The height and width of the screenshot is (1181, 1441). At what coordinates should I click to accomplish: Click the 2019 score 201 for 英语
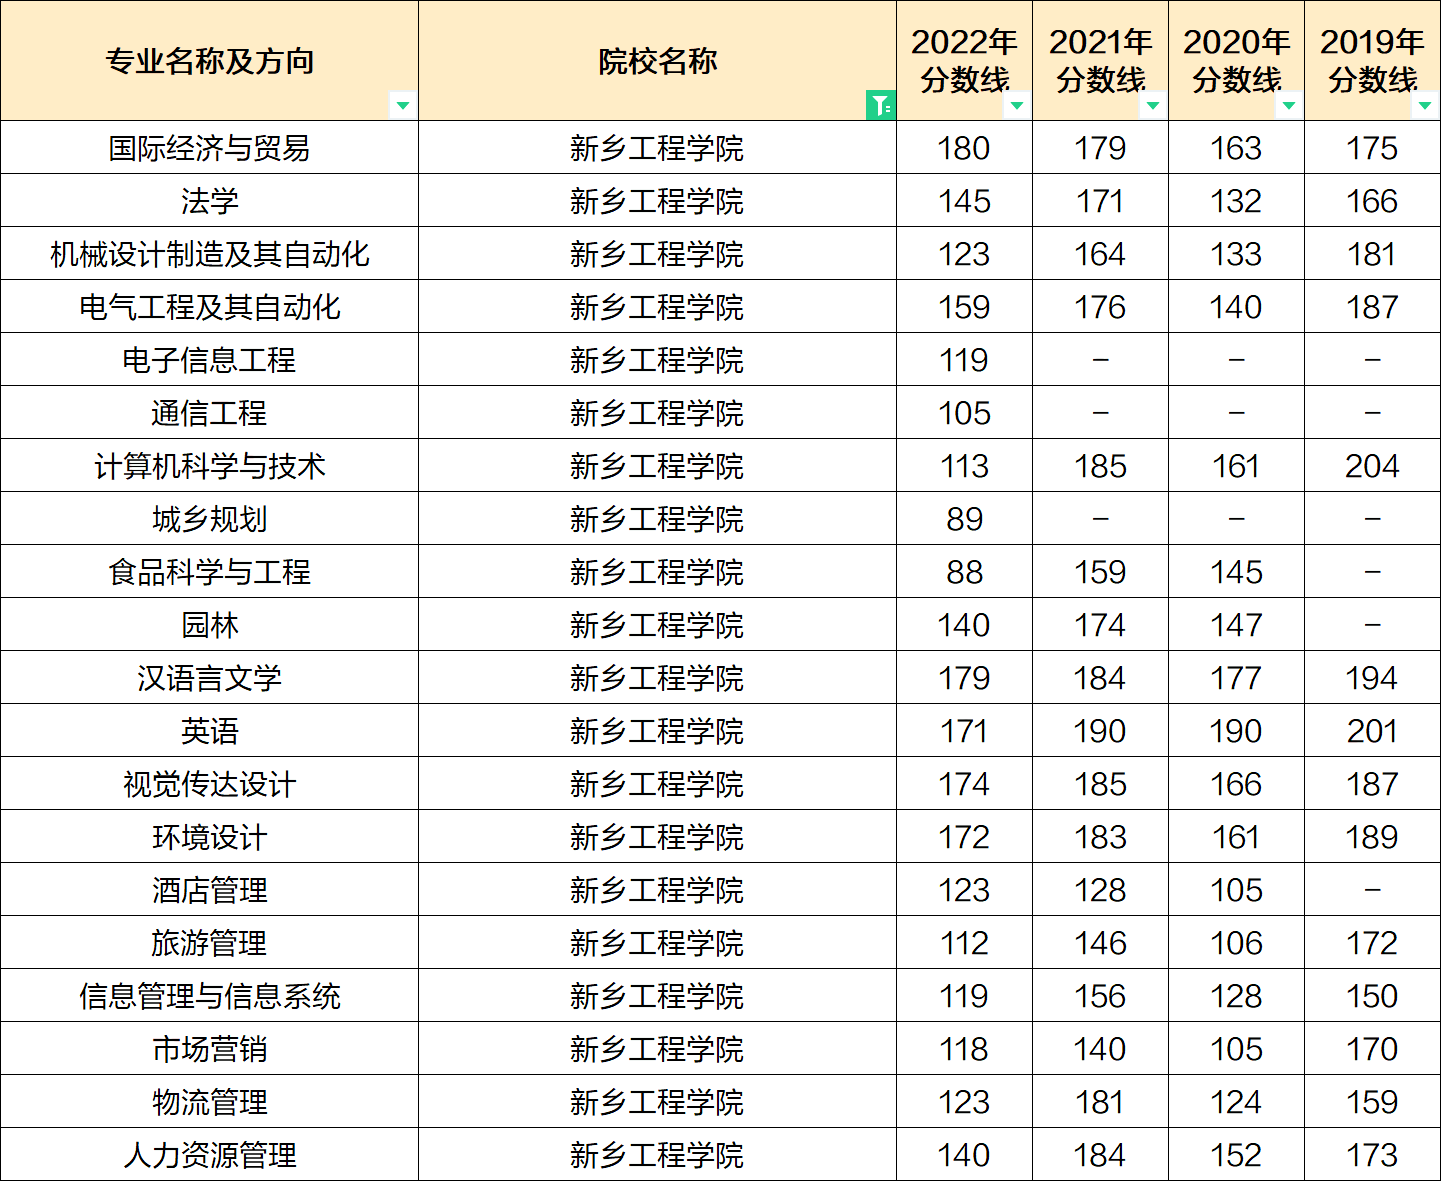(1372, 731)
